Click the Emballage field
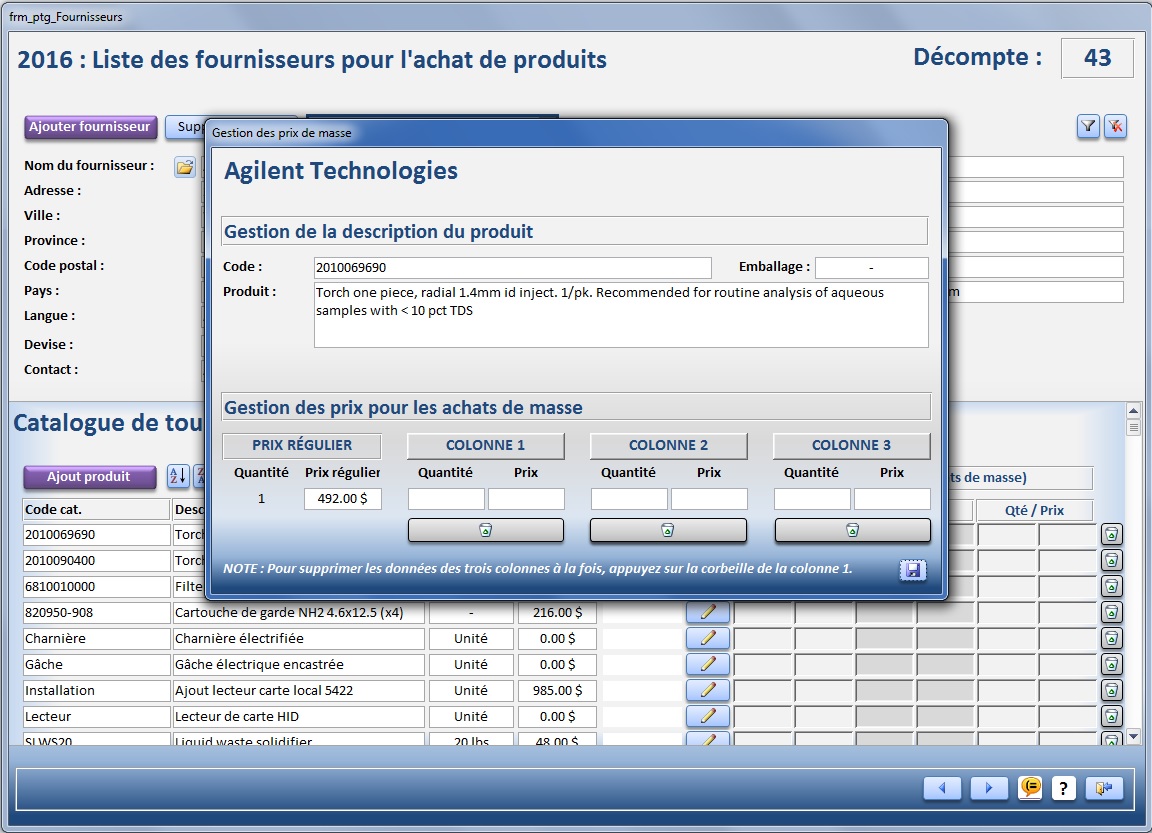 click(x=872, y=267)
